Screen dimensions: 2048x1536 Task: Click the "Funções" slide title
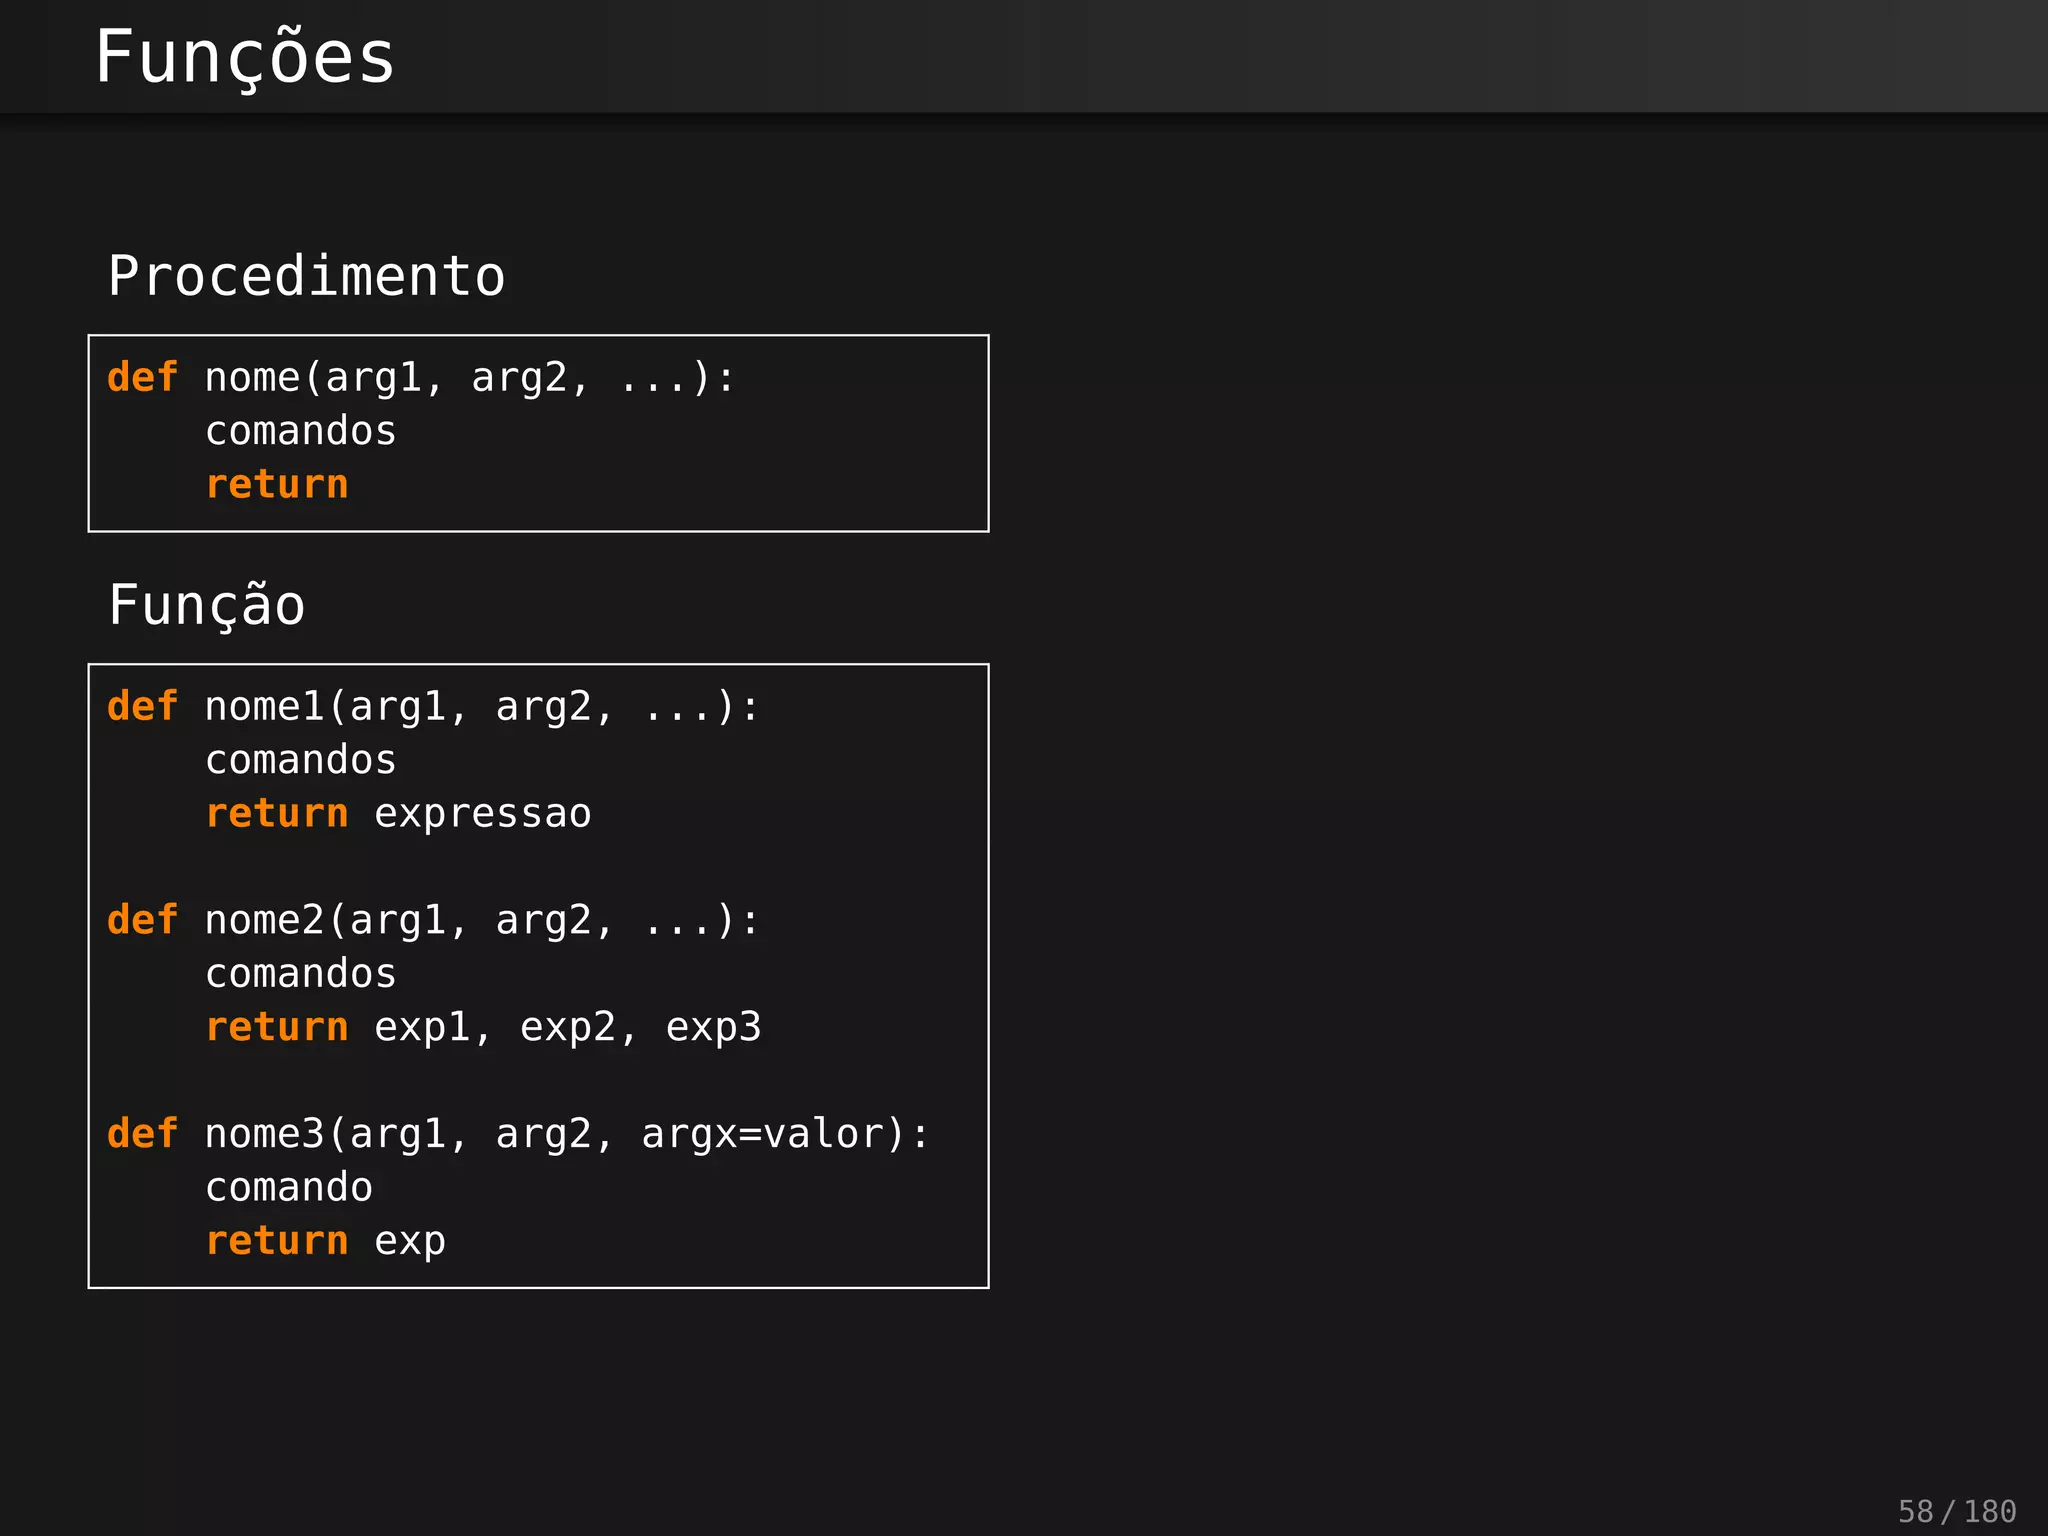(x=245, y=58)
